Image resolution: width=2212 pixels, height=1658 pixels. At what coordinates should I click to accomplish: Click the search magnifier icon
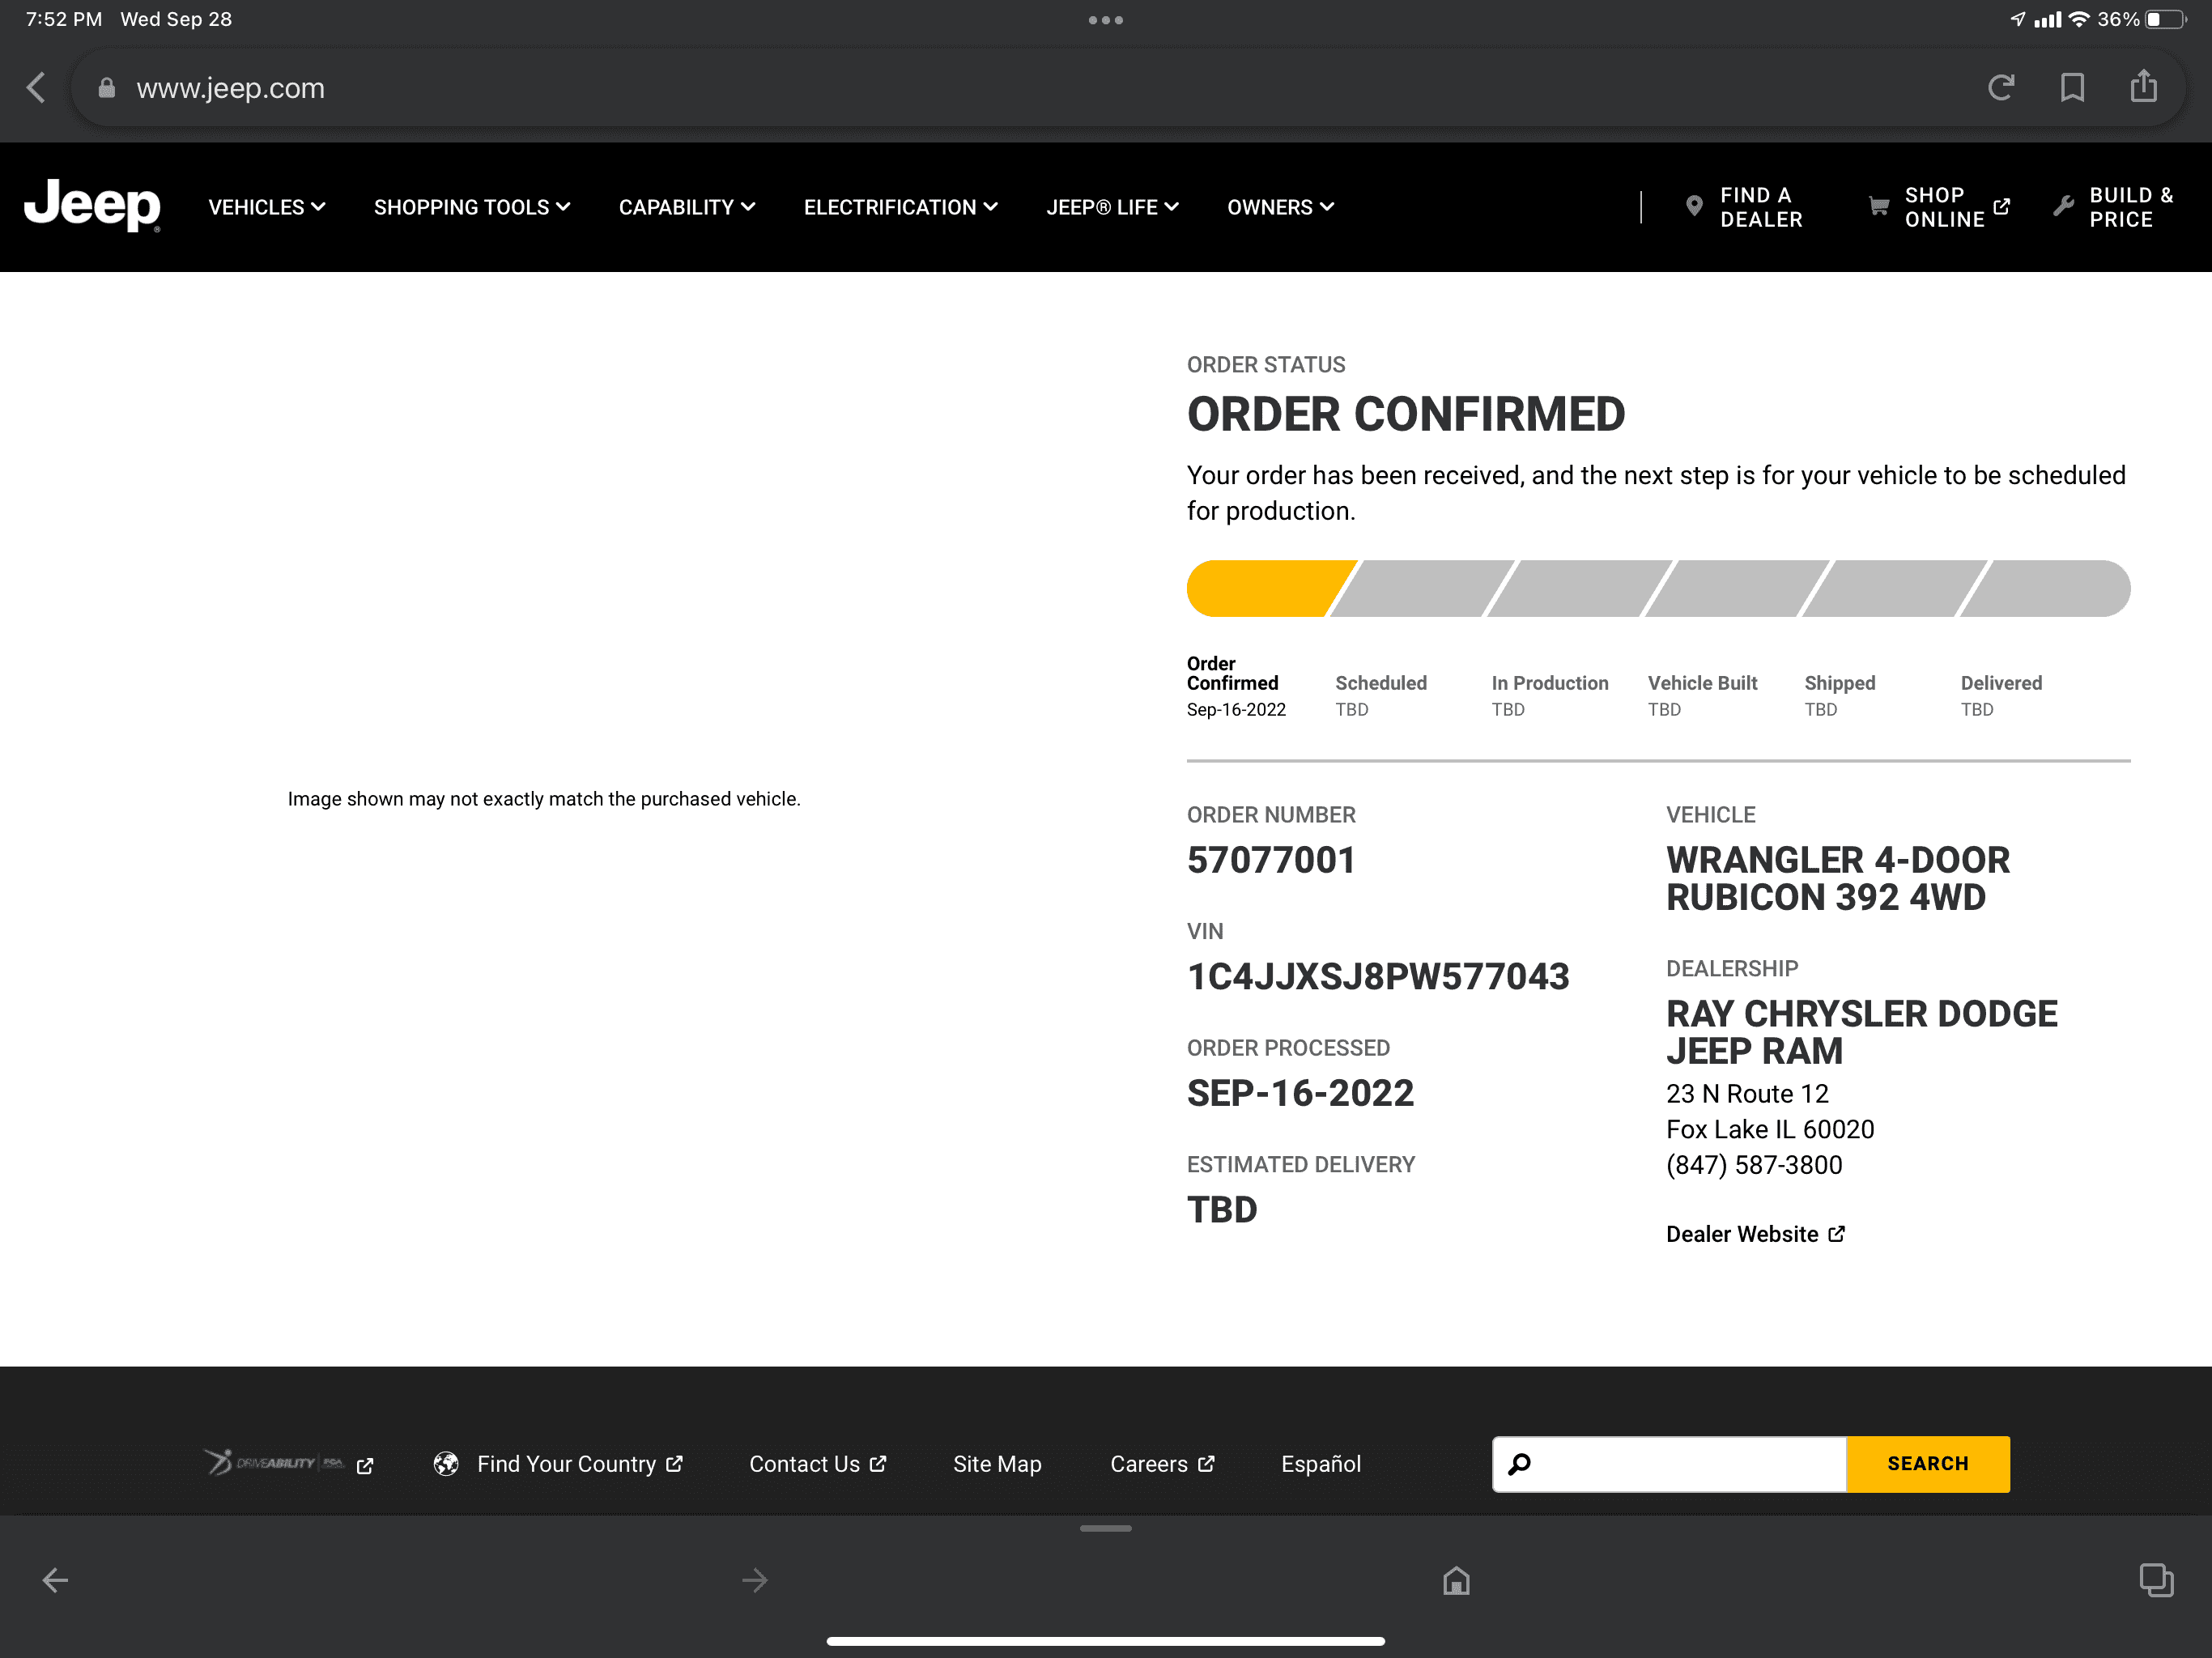(x=1519, y=1464)
